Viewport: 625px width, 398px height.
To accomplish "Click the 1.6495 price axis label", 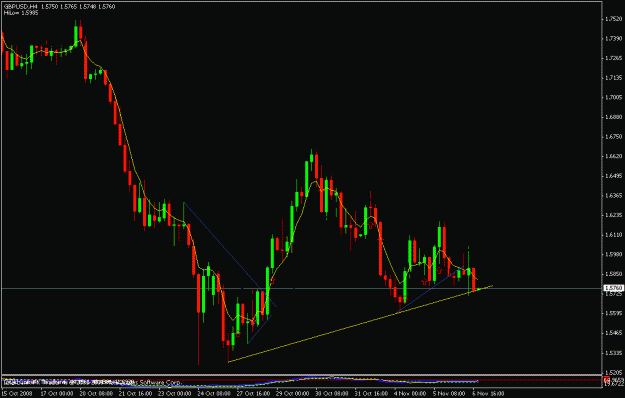I will click(x=614, y=176).
